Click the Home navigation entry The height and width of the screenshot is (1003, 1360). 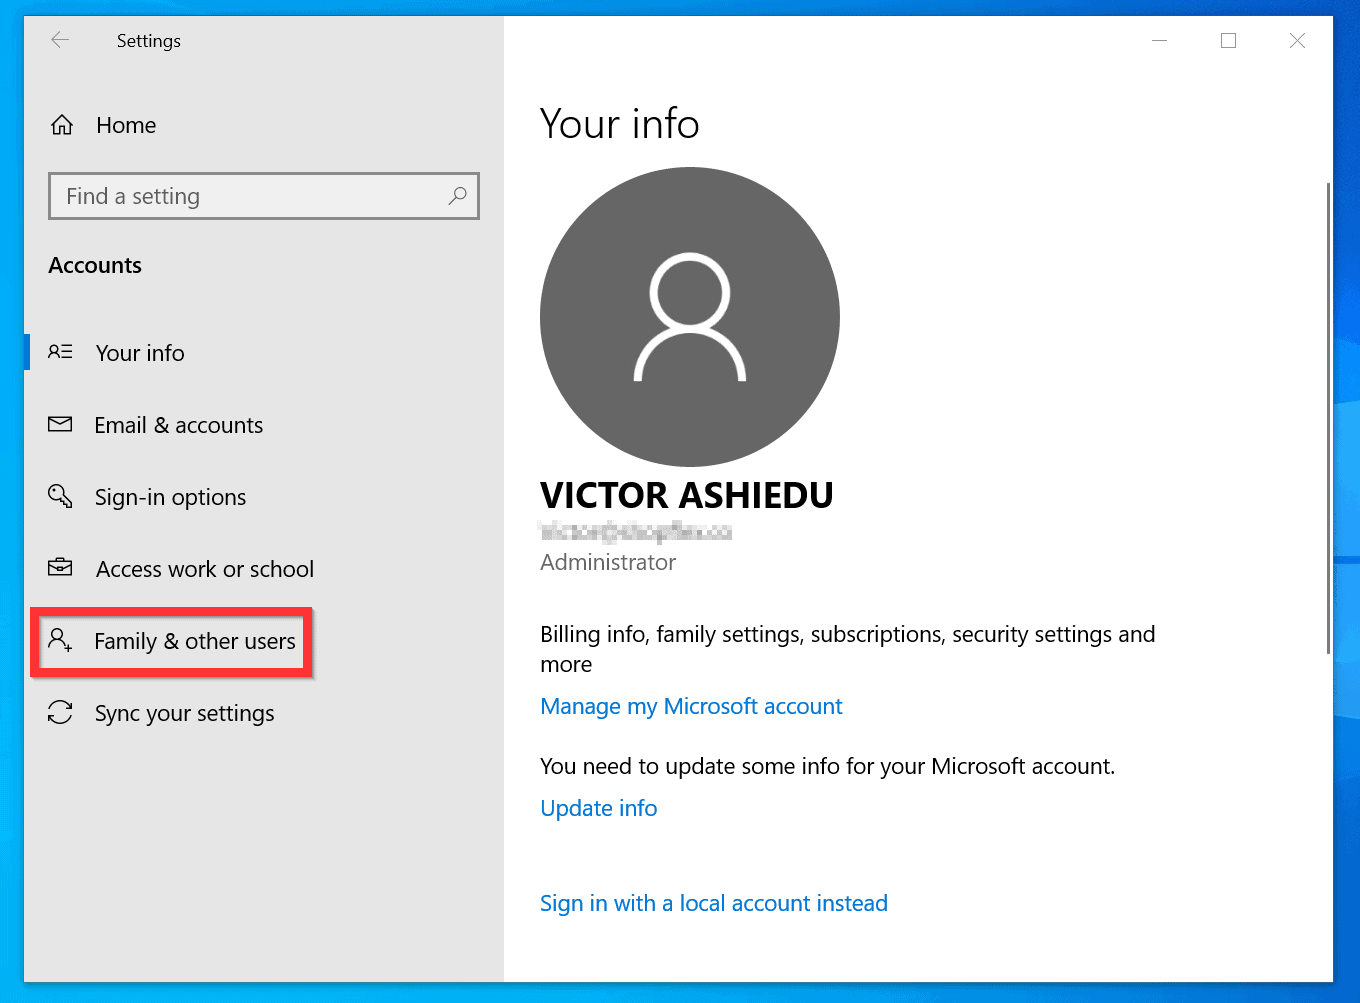tap(126, 124)
